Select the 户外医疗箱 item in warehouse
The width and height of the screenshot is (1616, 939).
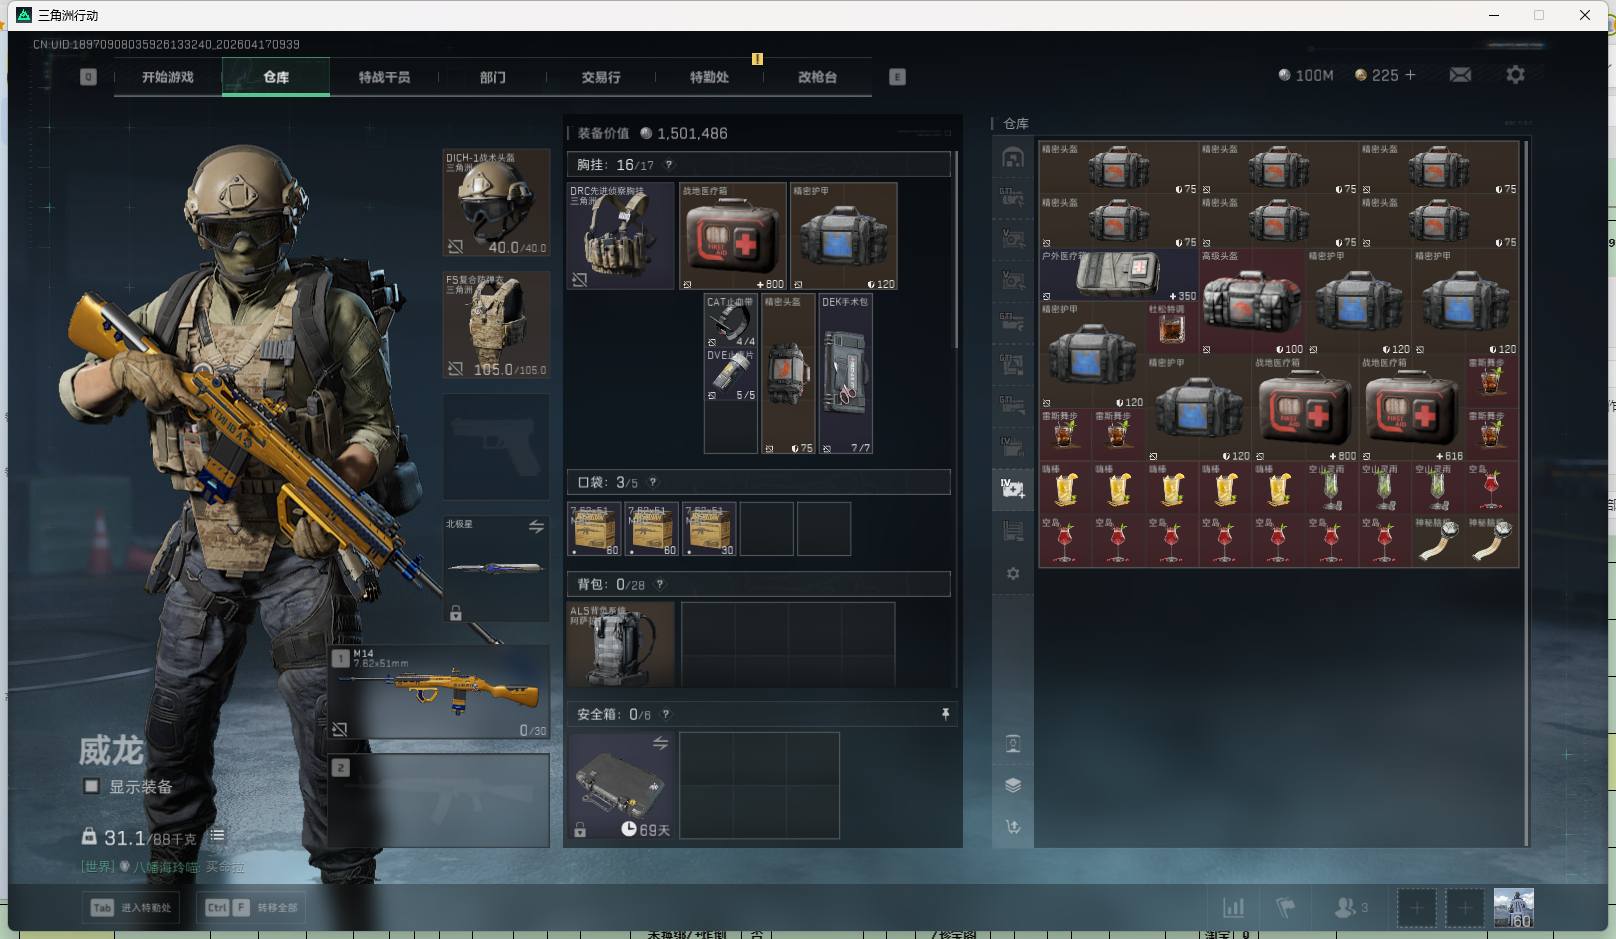pyautogui.click(x=1118, y=275)
